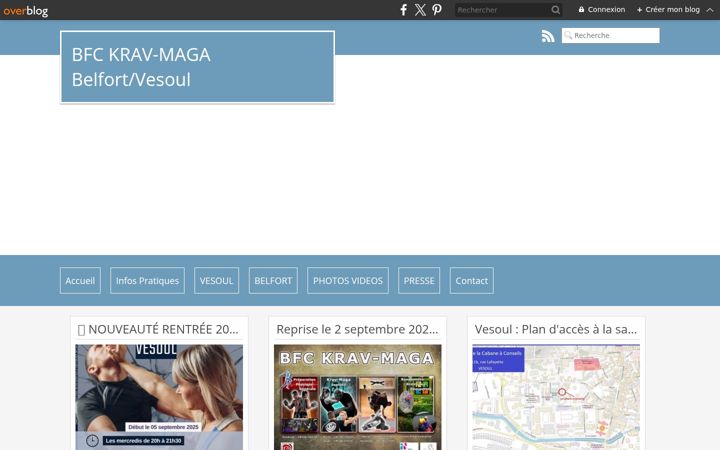Open Vesoul Plan d'accès article title
The height and width of the screenshot is (450, 720).
tap(556, 329)
